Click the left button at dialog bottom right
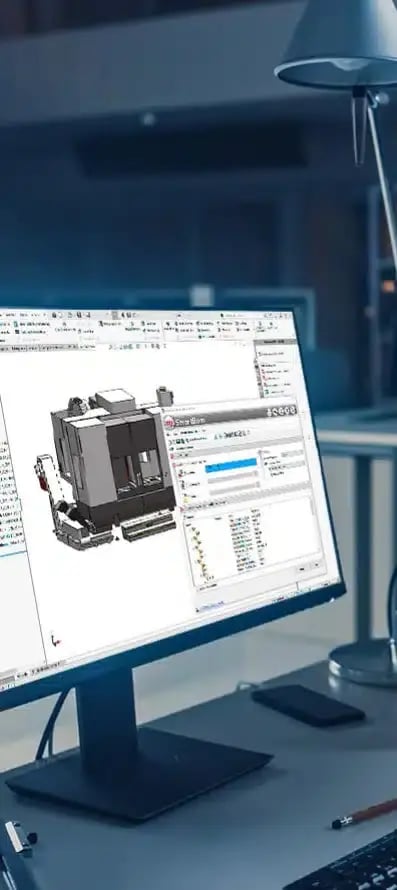Viewport: 397px width, 890px height. coord(302,568)
